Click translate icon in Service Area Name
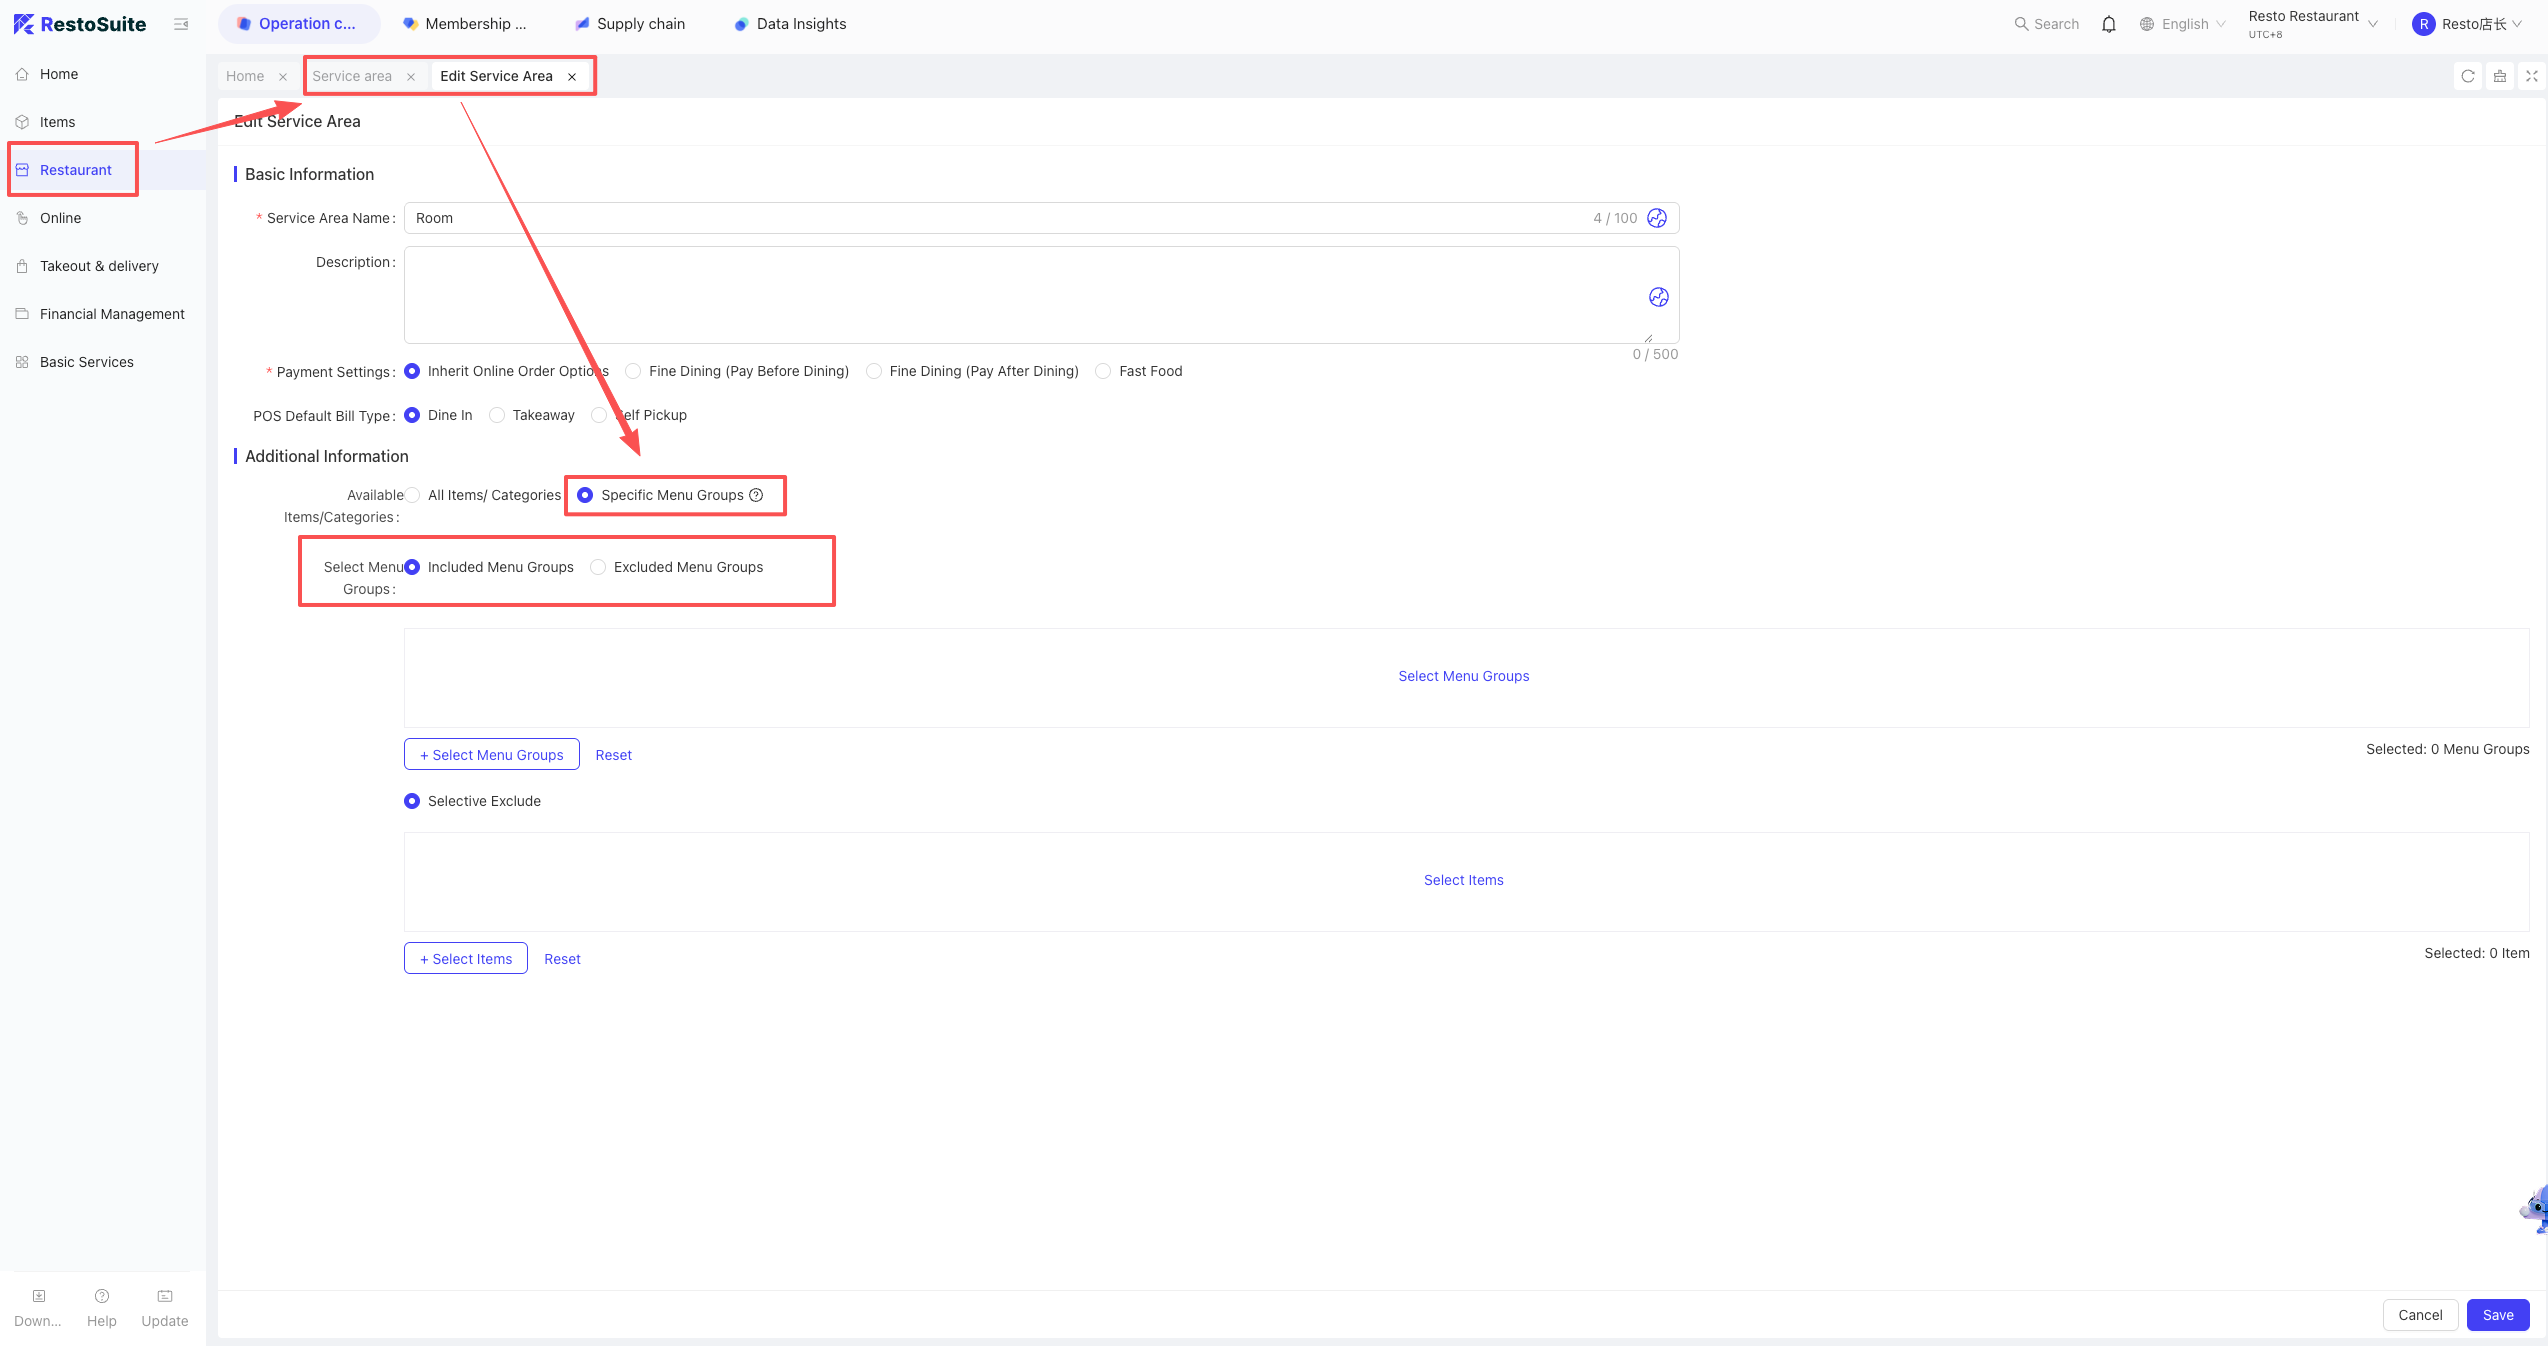The image size is (2548, 1346). [1657, 218]
